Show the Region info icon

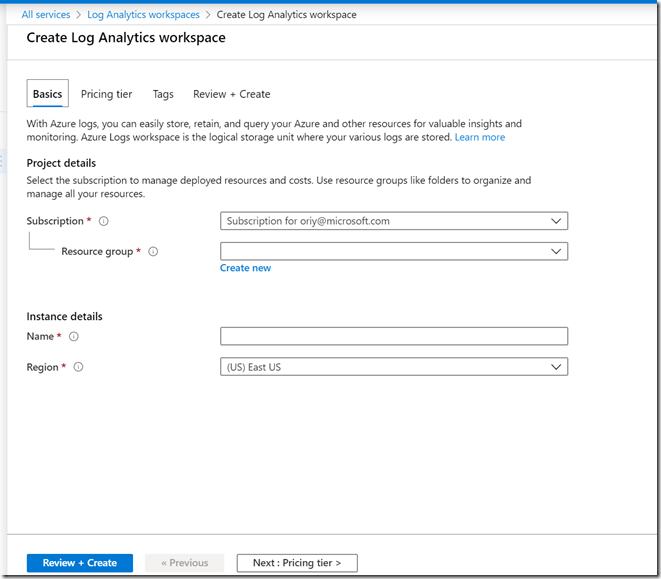[x=78, y=367]
